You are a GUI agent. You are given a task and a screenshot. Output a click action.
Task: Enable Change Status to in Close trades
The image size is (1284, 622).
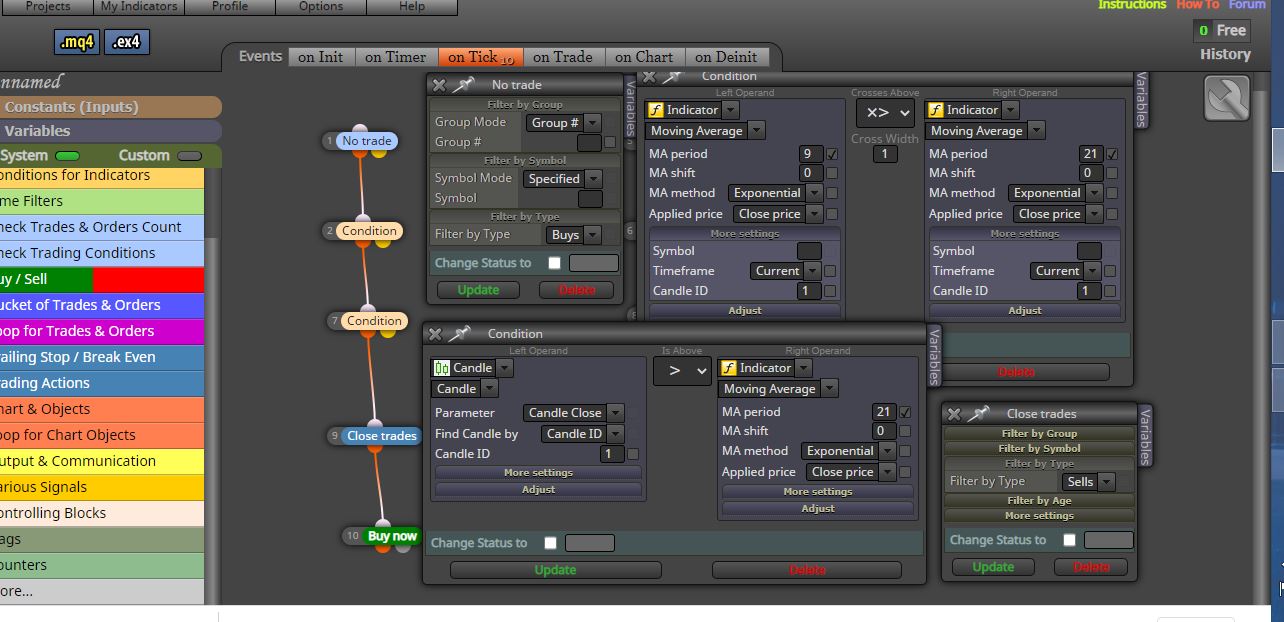coord(1069,540)
